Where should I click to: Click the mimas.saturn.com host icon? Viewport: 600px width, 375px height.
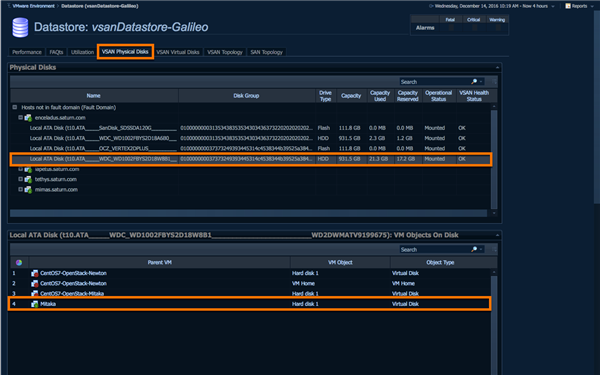click(x=28, y=189)
